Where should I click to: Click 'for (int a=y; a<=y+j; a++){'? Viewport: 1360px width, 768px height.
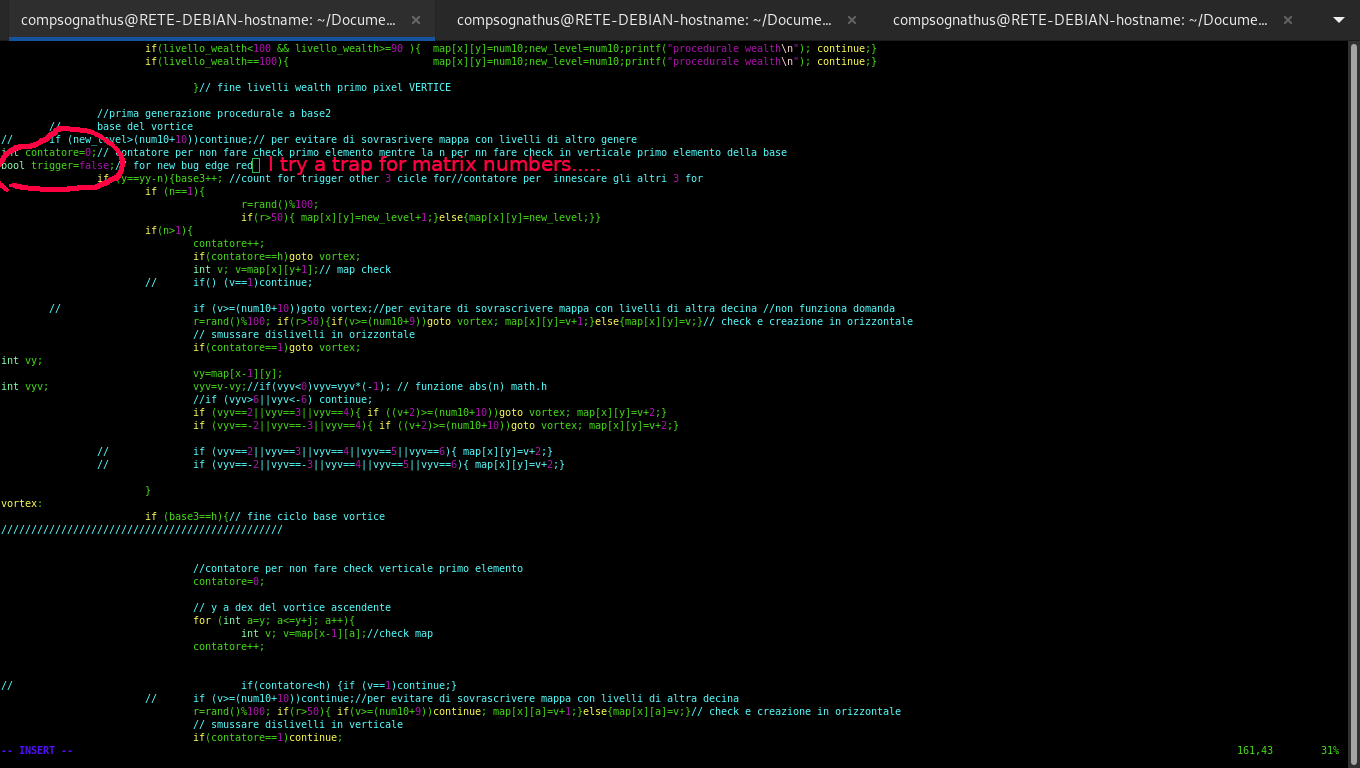click(274, 621)
